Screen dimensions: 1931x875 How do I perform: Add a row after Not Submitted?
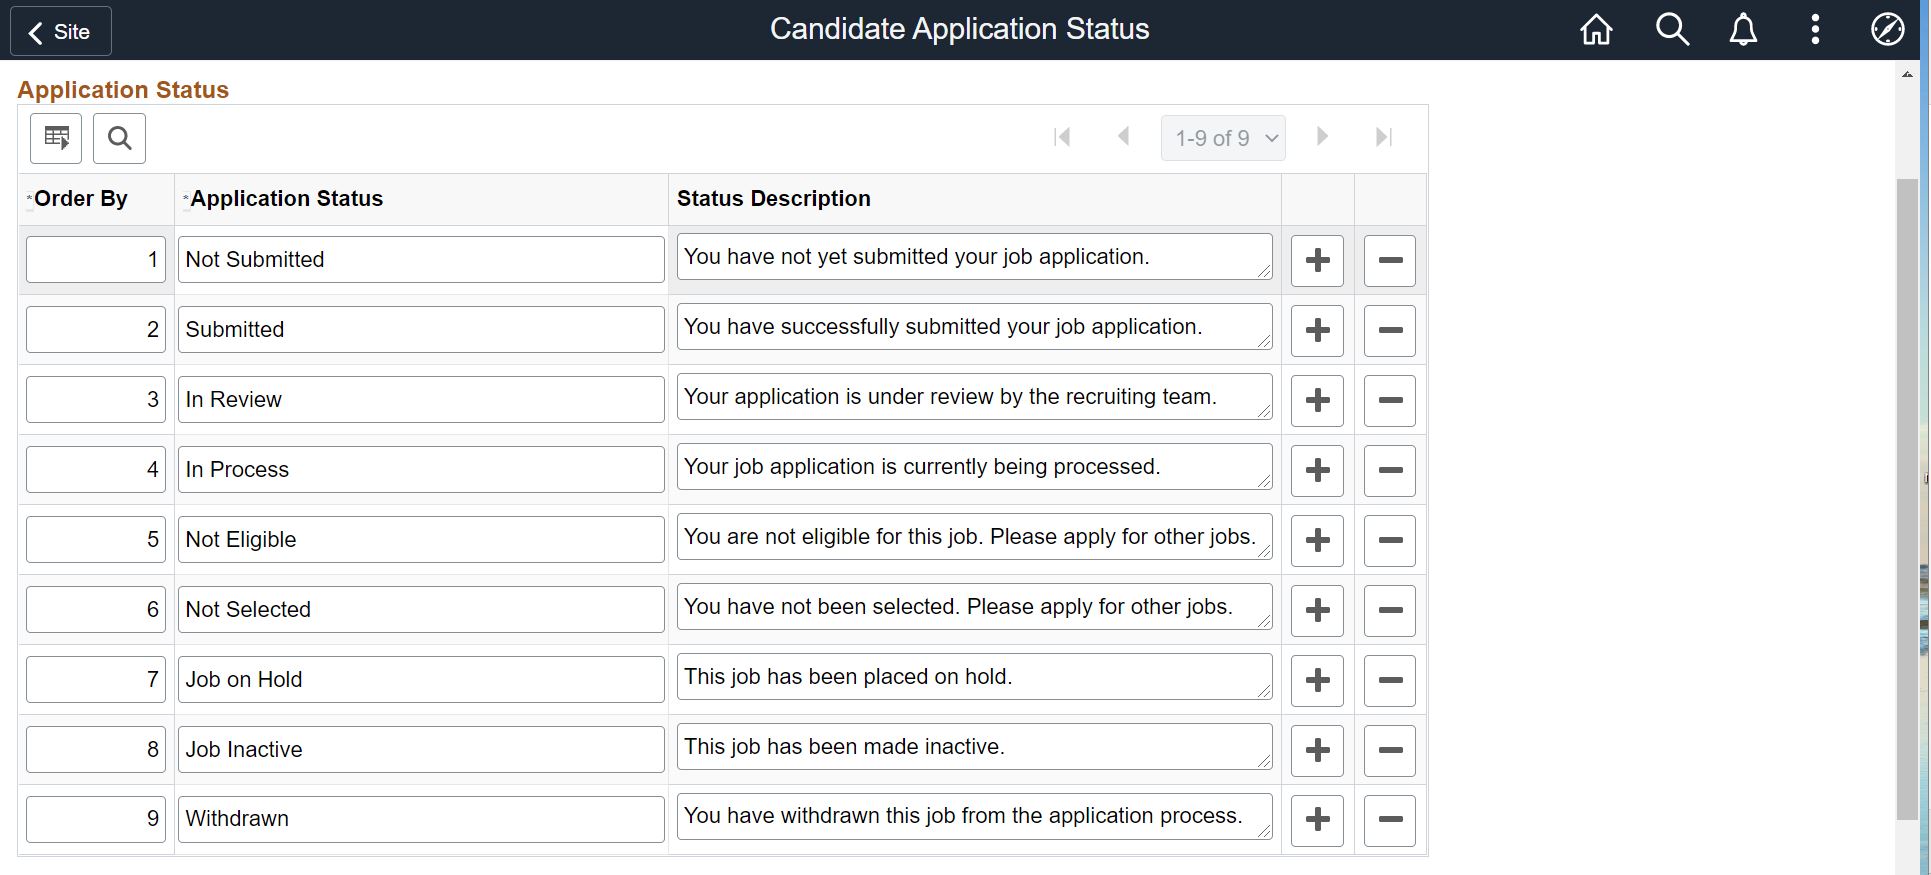pos(1317,260)
